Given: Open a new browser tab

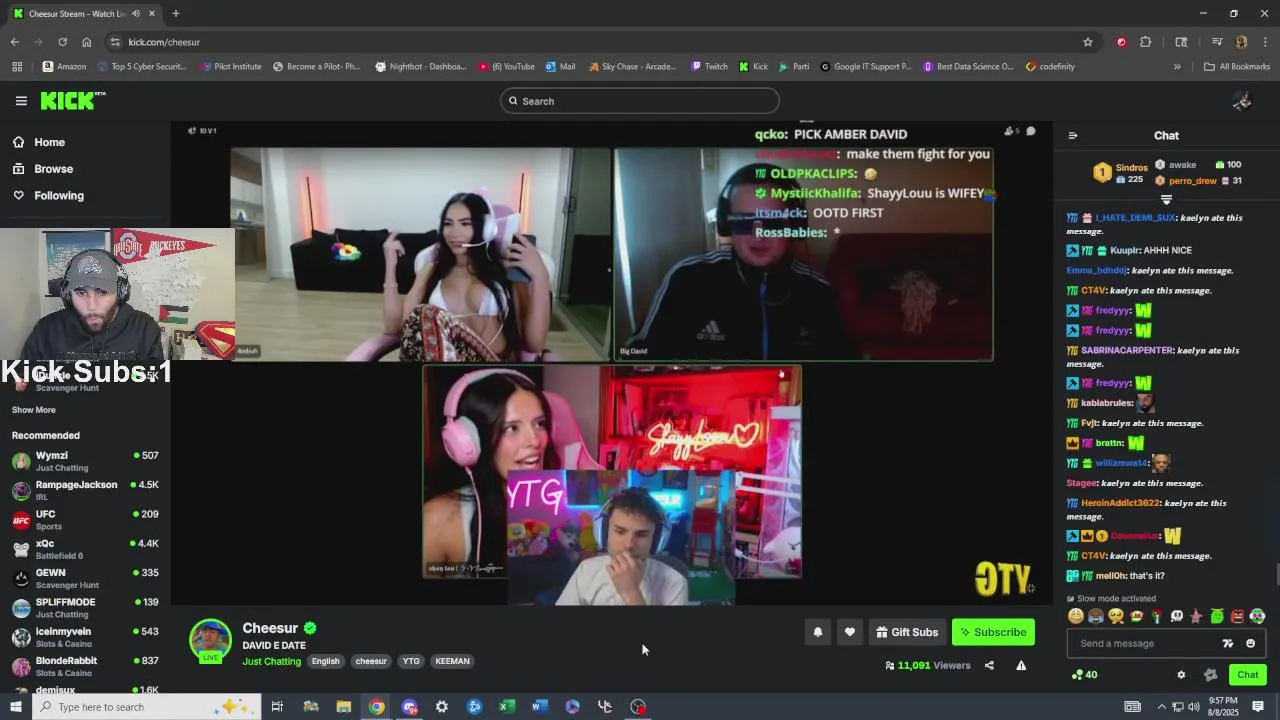Looking at the screenshot, I should click(x=175, y=14).
